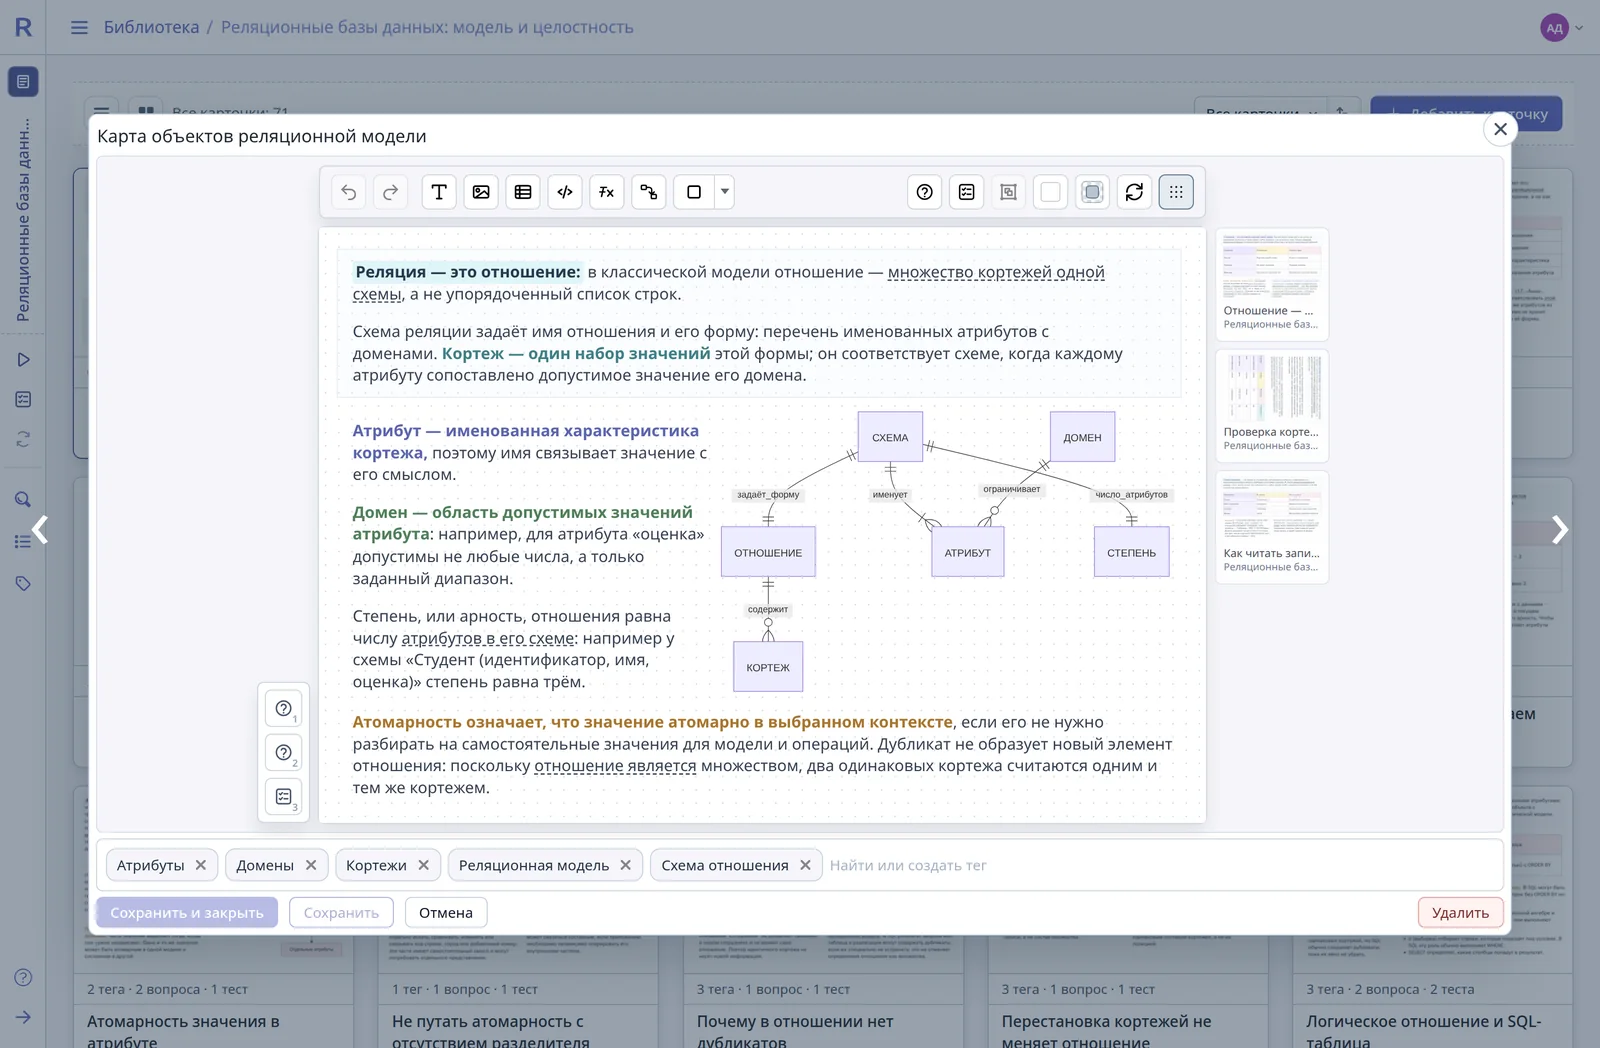Insert a formula block (Fx)
Viewport: 1600px width, 1048px height.
point(607,192)
